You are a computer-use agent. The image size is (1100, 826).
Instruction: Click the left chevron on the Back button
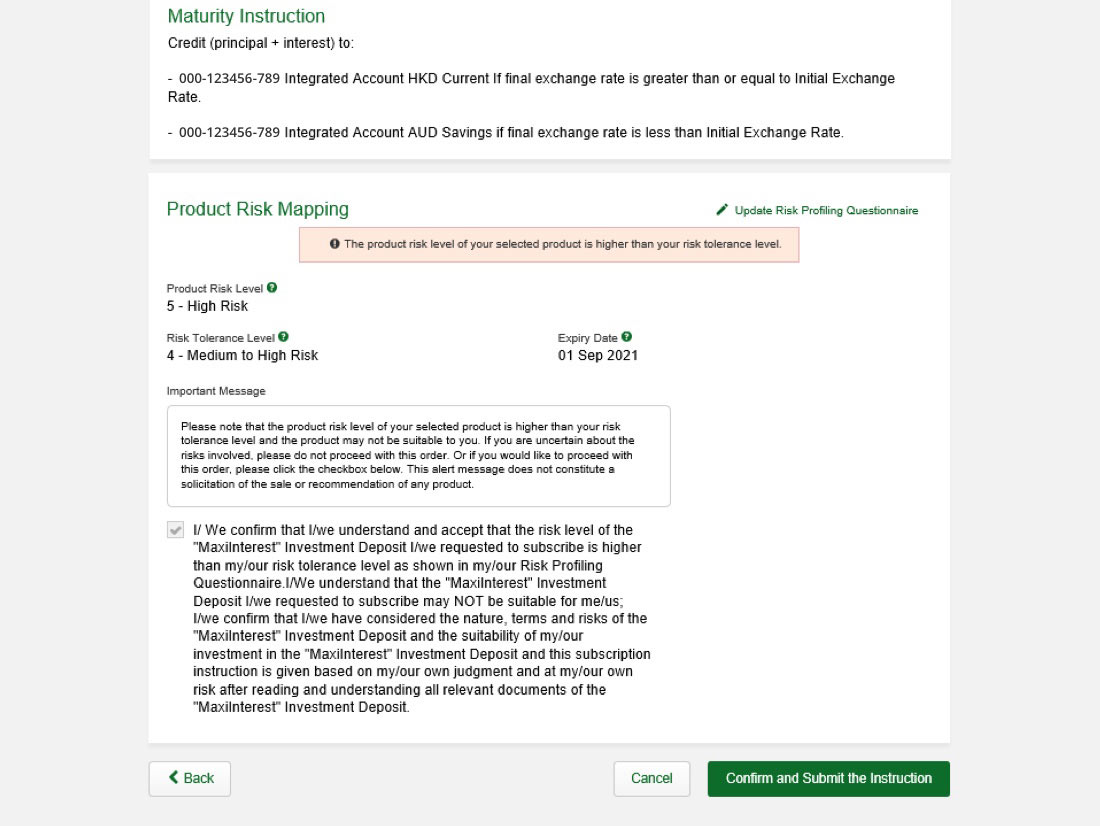pyautogui.click(x=174, y=778)
